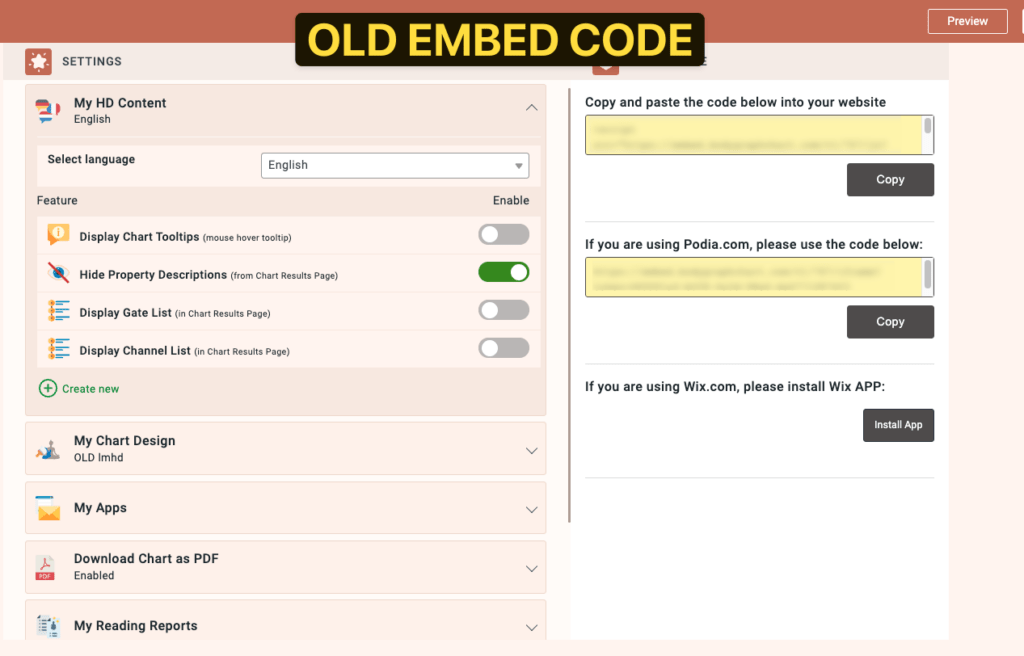
Task: Enable Display Gate List toggle
Action: pos(504,310)
